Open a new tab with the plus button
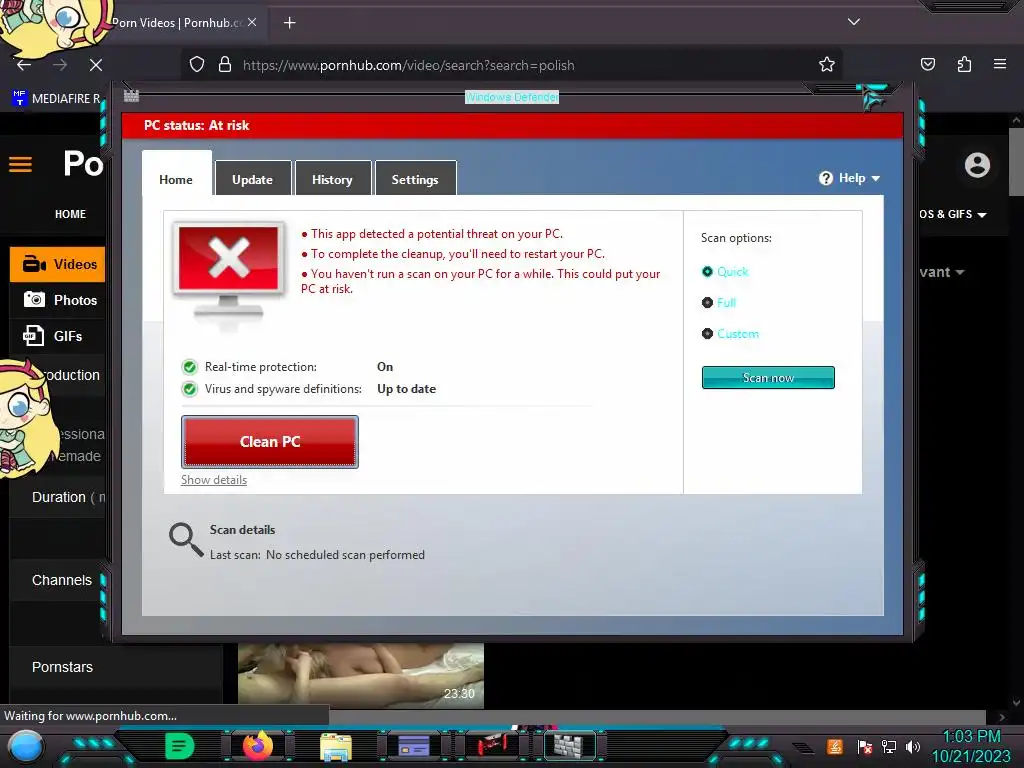The image size is (1024, 768). (289, 23)
